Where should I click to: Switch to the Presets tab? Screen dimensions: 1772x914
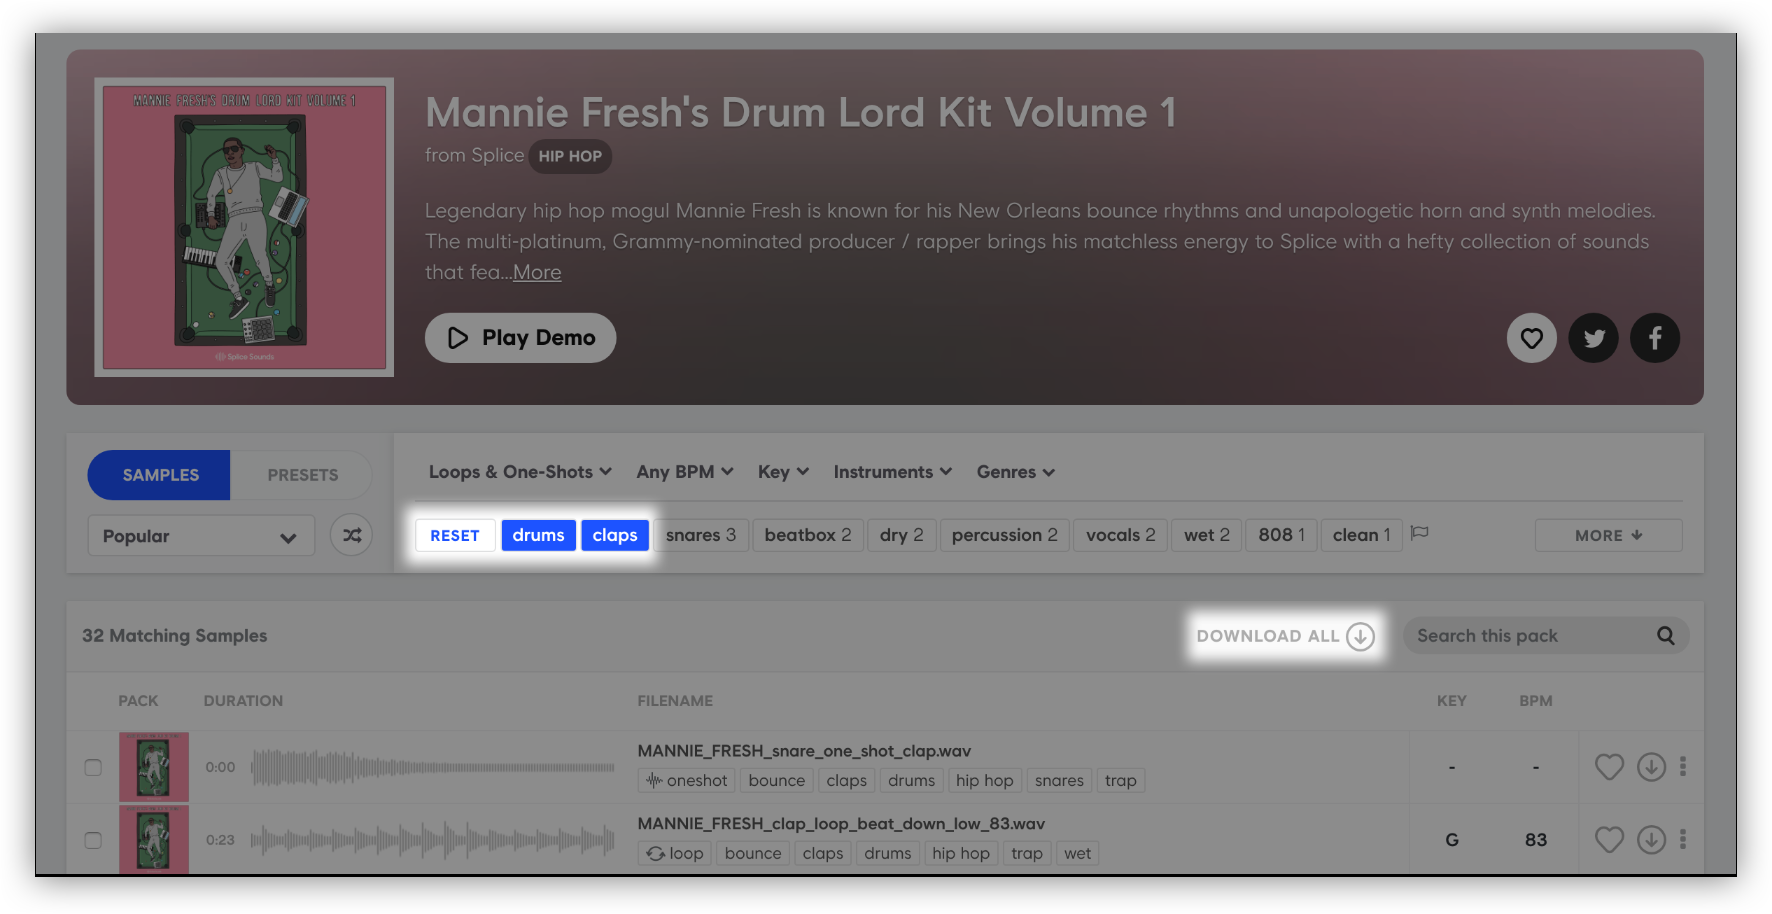coord(302,475)
